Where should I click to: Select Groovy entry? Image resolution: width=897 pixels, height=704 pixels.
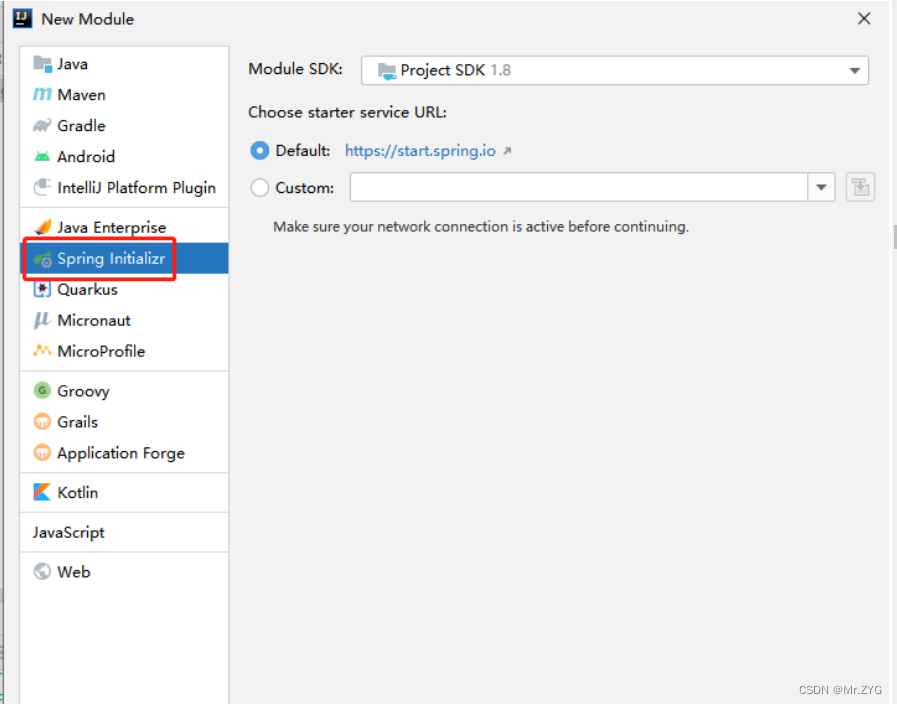(124, 391)
